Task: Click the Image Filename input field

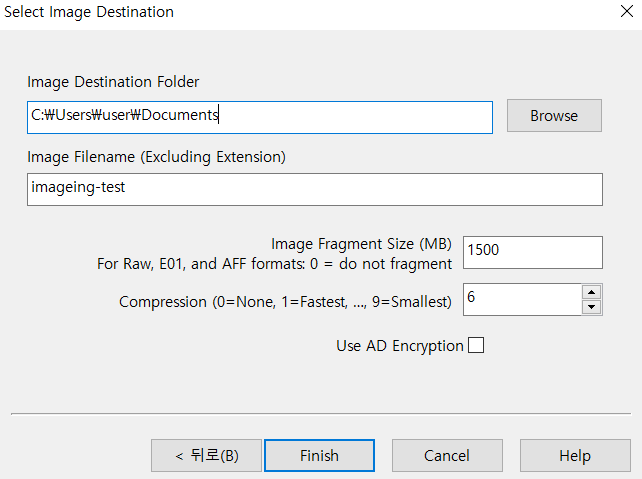Action: pyautogui.click(x=314, y=189)
